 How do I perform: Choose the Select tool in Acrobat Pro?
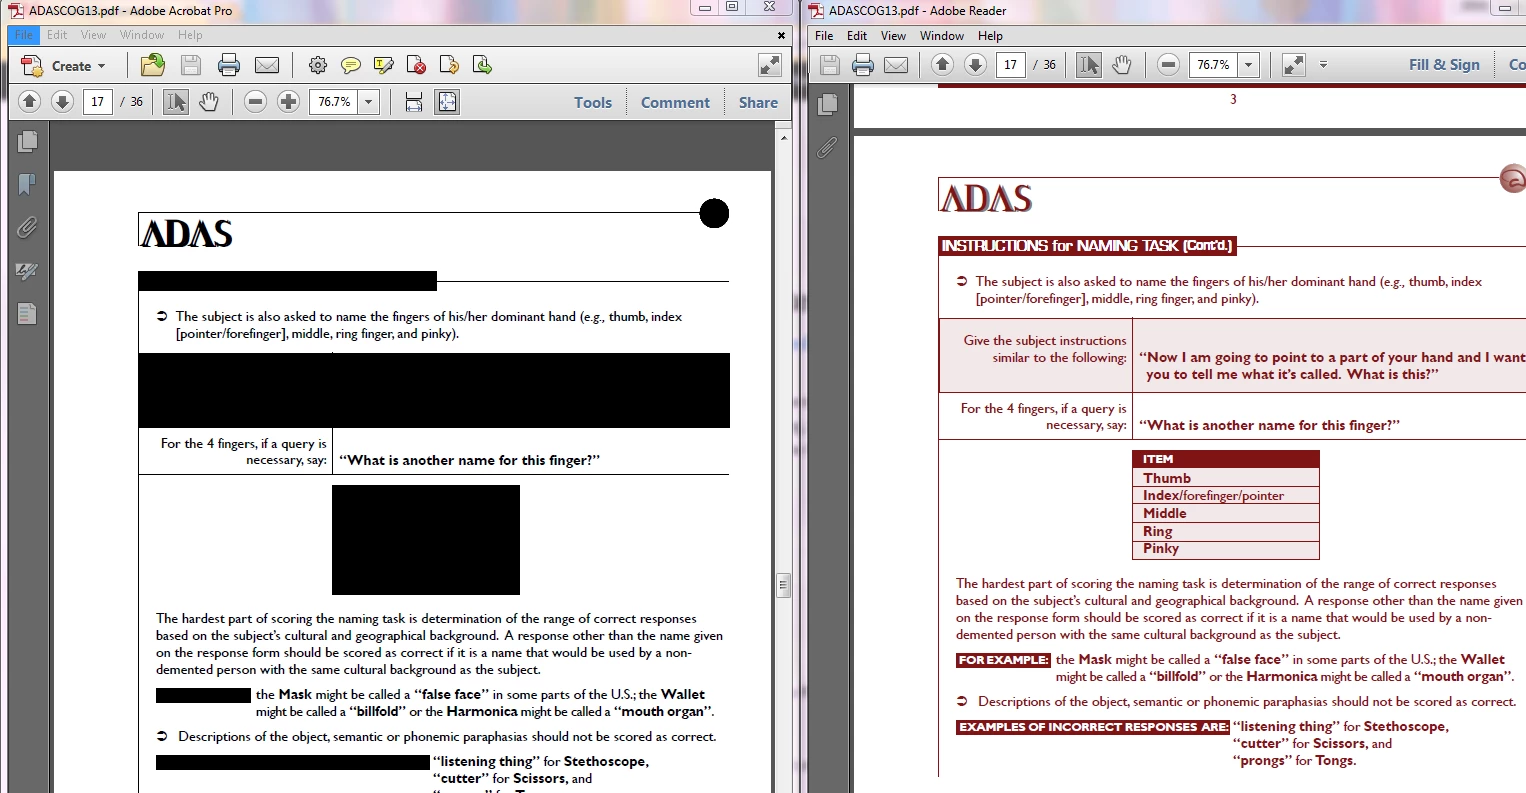click(176, 102)
